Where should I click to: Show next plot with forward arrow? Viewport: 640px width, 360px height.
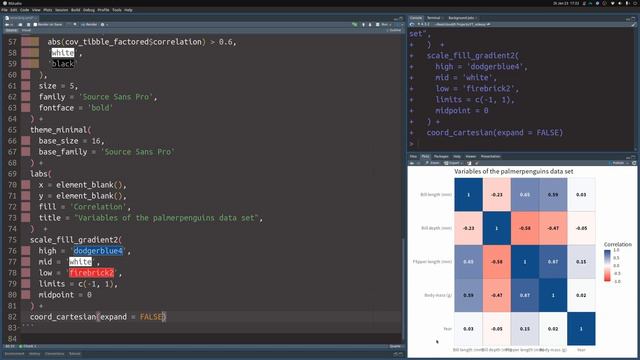[x=418, y=163]
